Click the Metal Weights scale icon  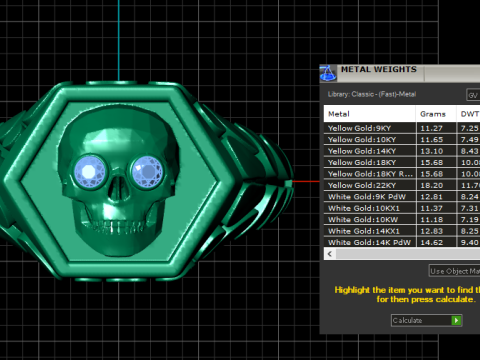(328, 74)
